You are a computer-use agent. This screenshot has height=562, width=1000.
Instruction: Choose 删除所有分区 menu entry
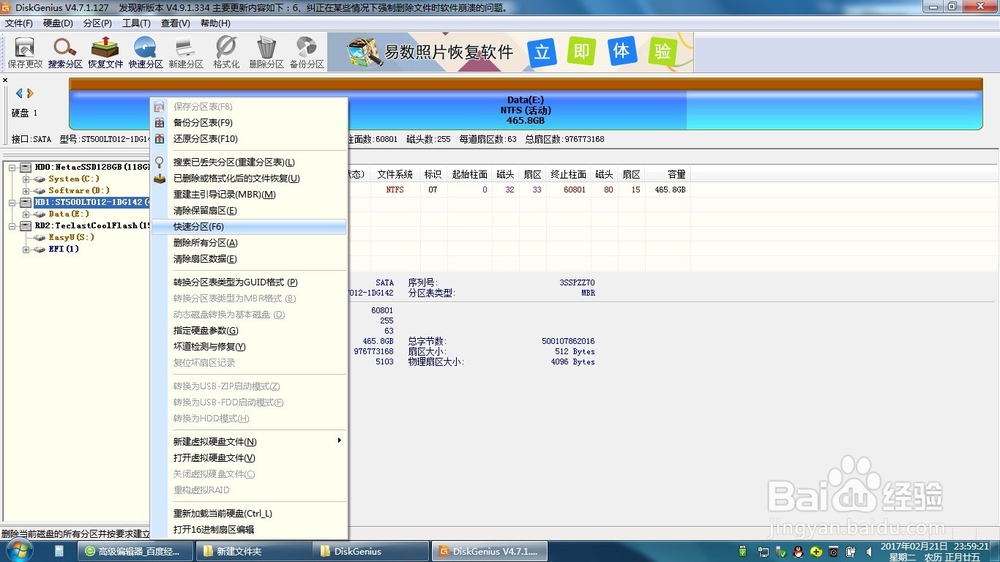(x=249, y=242)
